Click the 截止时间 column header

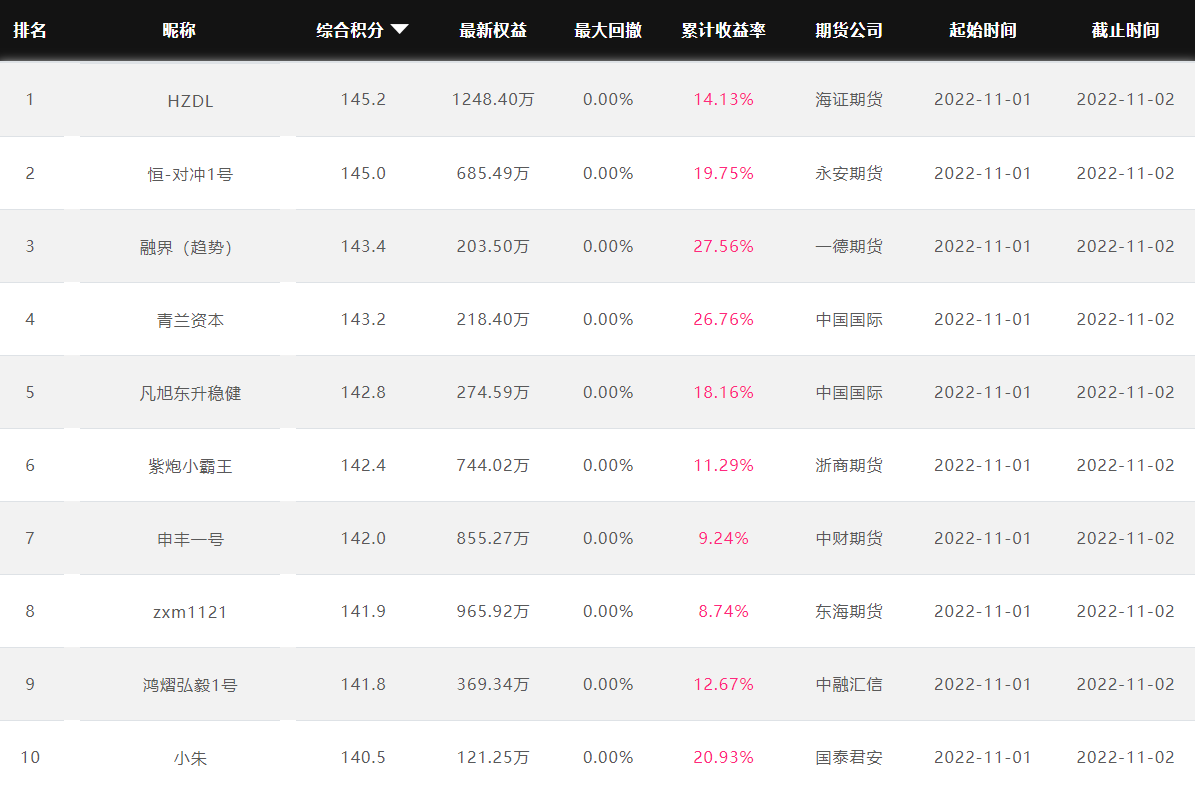tap(1125, 30)
